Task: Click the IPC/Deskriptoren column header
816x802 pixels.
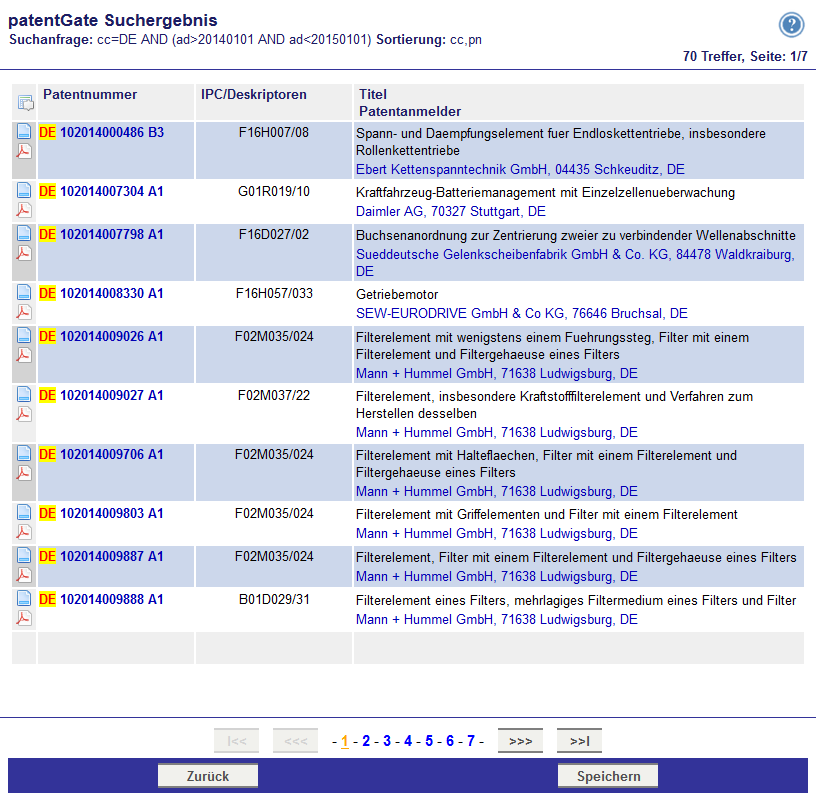Action: coord(254,94)
